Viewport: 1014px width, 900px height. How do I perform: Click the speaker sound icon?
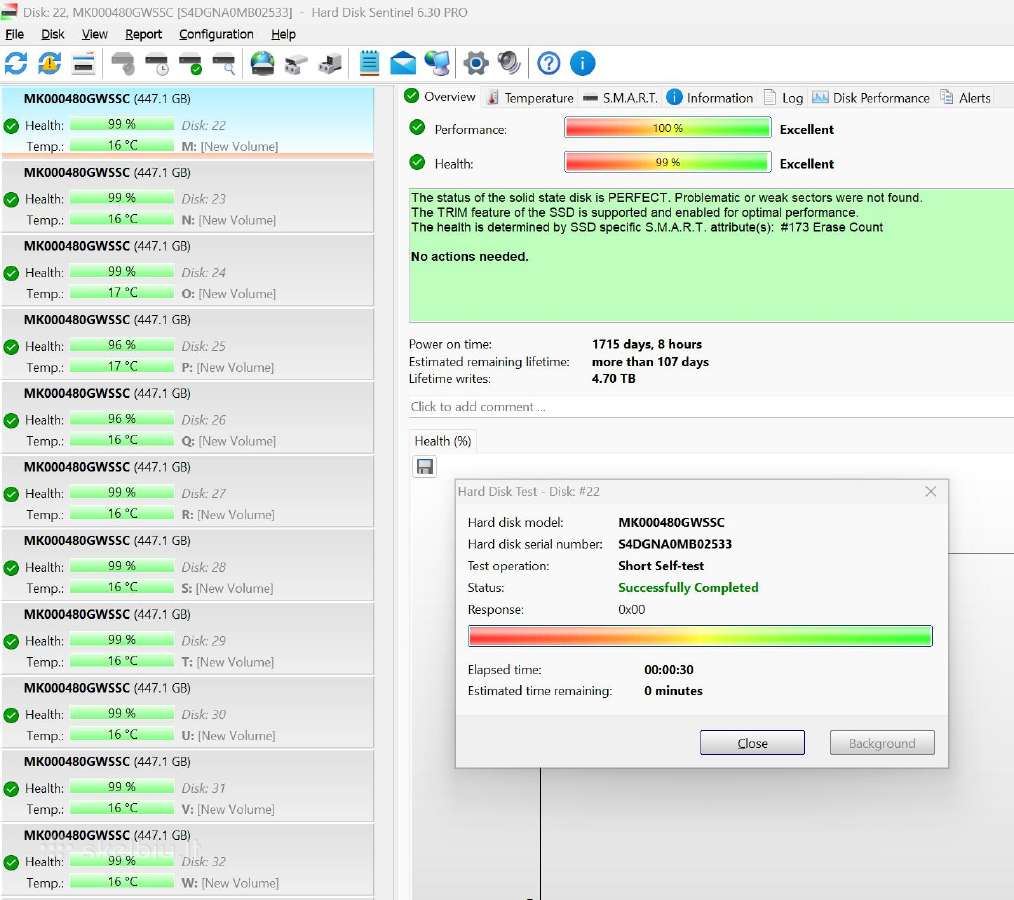click(510, 63)
